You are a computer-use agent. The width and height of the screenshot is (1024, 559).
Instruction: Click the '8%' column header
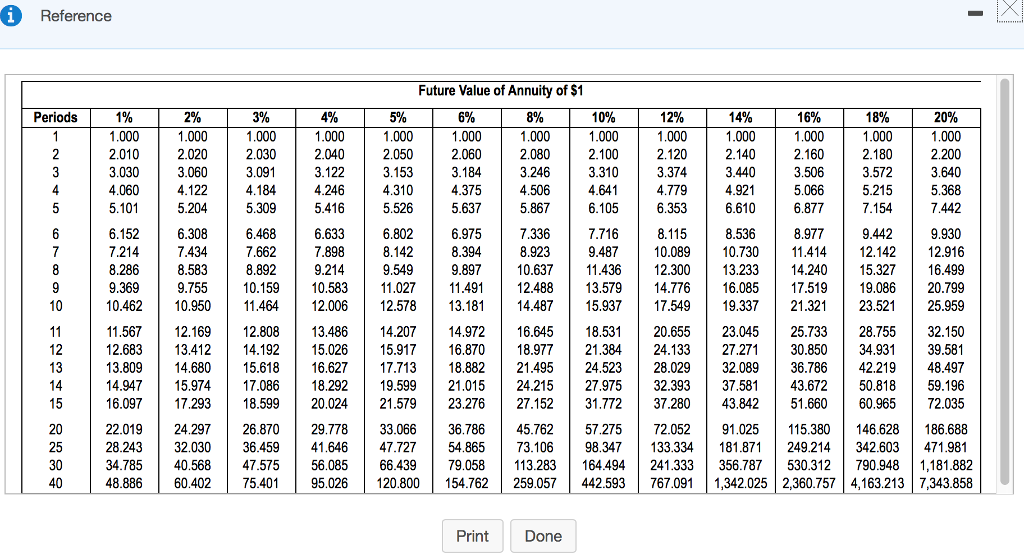535,118
